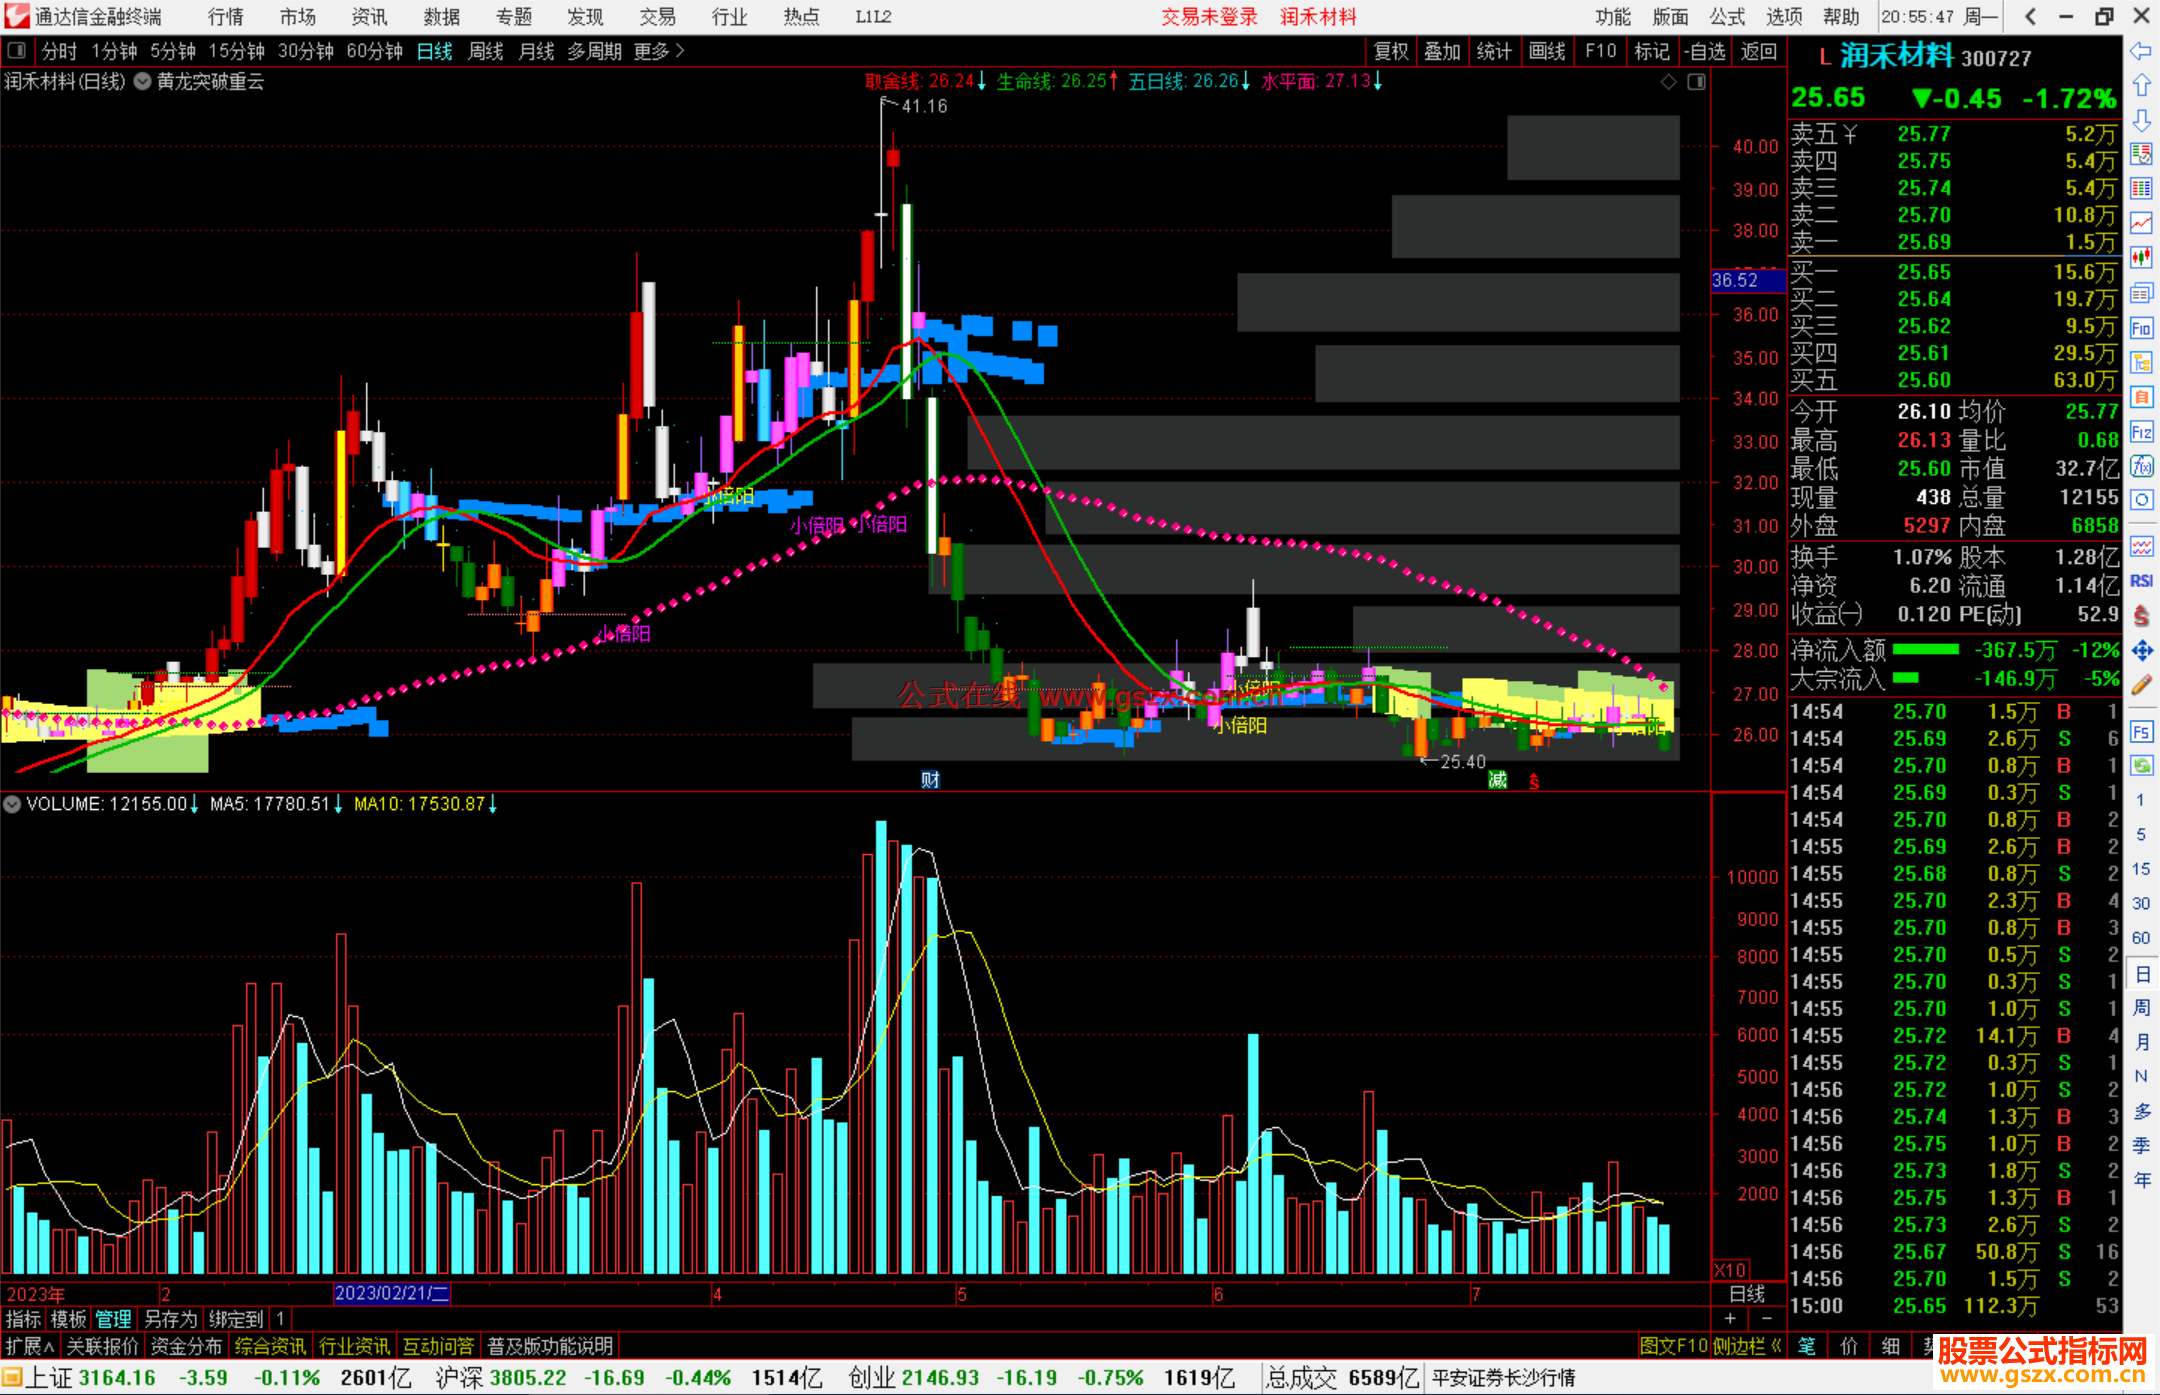Click the F12 sidebar icon
The height and width of the screenshot is (1395, 2160).
[x=2141, y=432]
